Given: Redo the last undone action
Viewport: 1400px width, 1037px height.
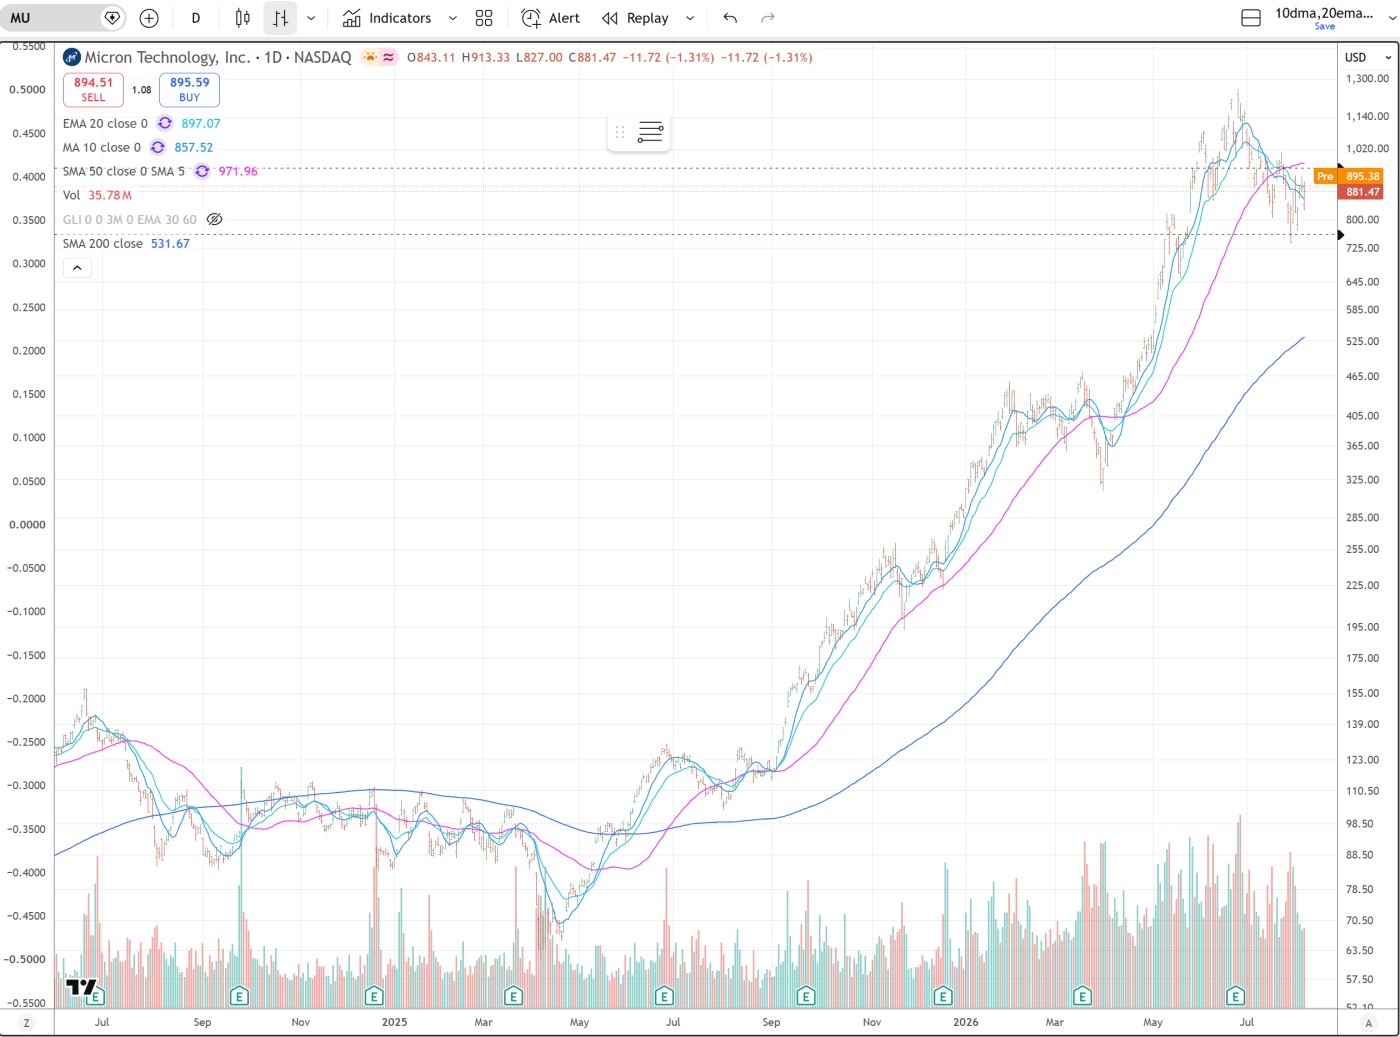Looking at the screenshot, I should pos(768,18).
